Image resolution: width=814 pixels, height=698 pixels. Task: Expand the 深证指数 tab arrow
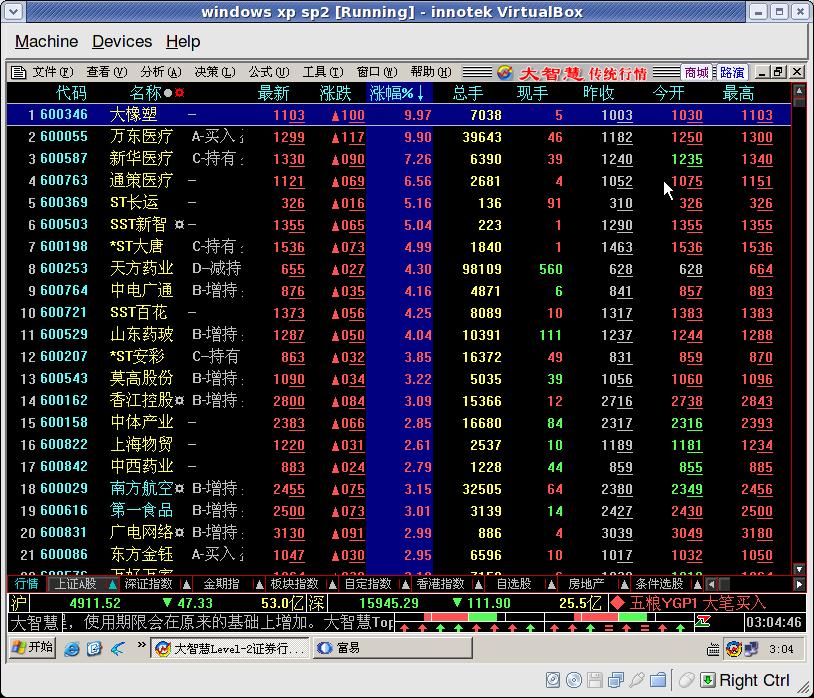[x=186, y=584]
